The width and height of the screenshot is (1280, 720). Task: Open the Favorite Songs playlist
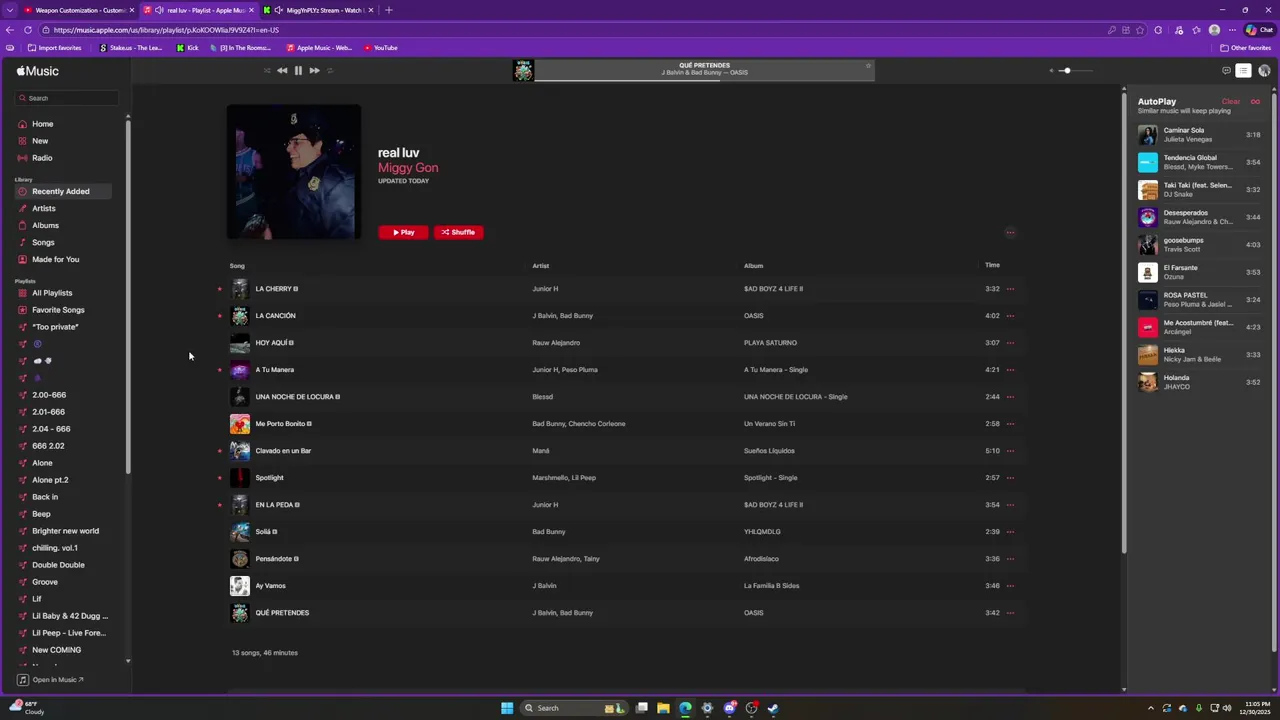pos(58,310)
